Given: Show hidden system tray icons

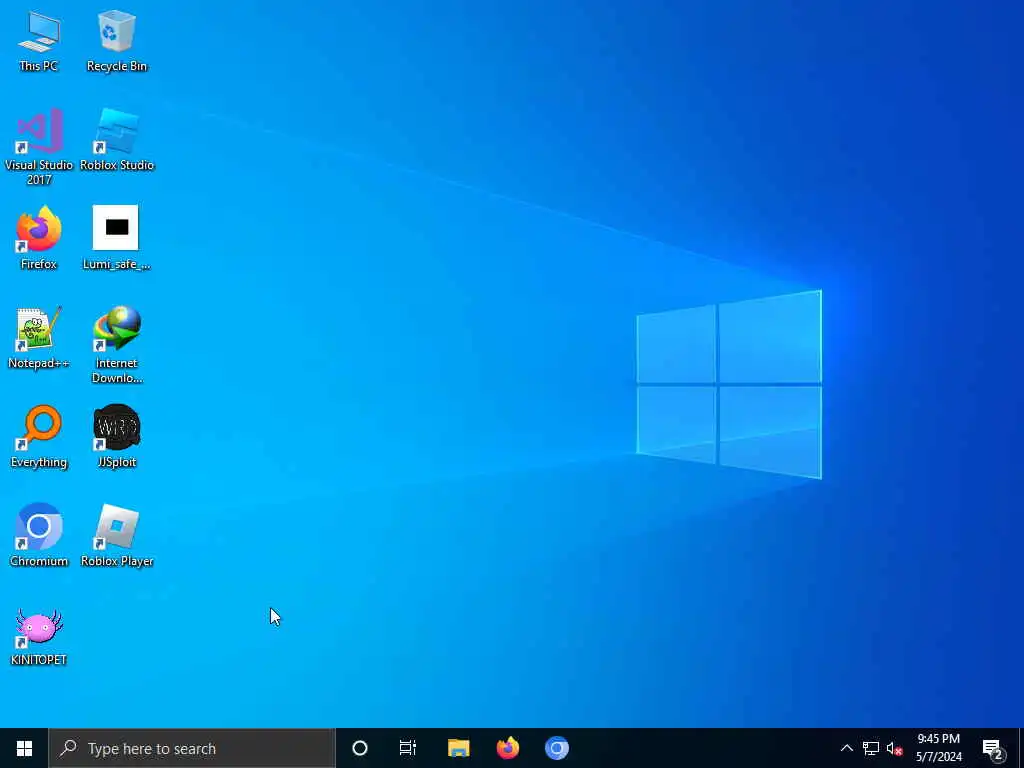Looking at the screenshot, I should pyautogui.click(x=846, y=748).
